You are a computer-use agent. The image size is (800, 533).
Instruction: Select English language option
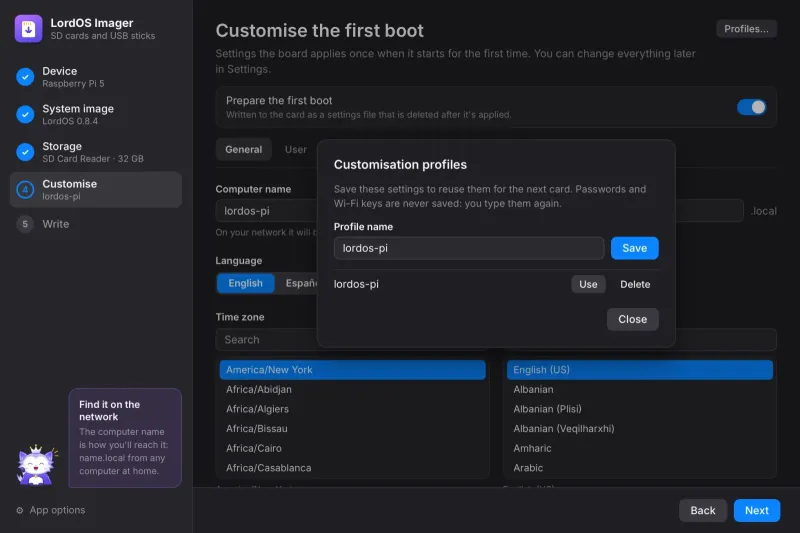[x=245, y=283]
